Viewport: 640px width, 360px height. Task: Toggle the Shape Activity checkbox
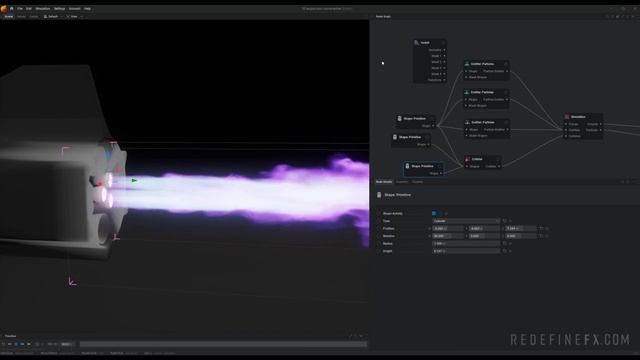[434, 213]
